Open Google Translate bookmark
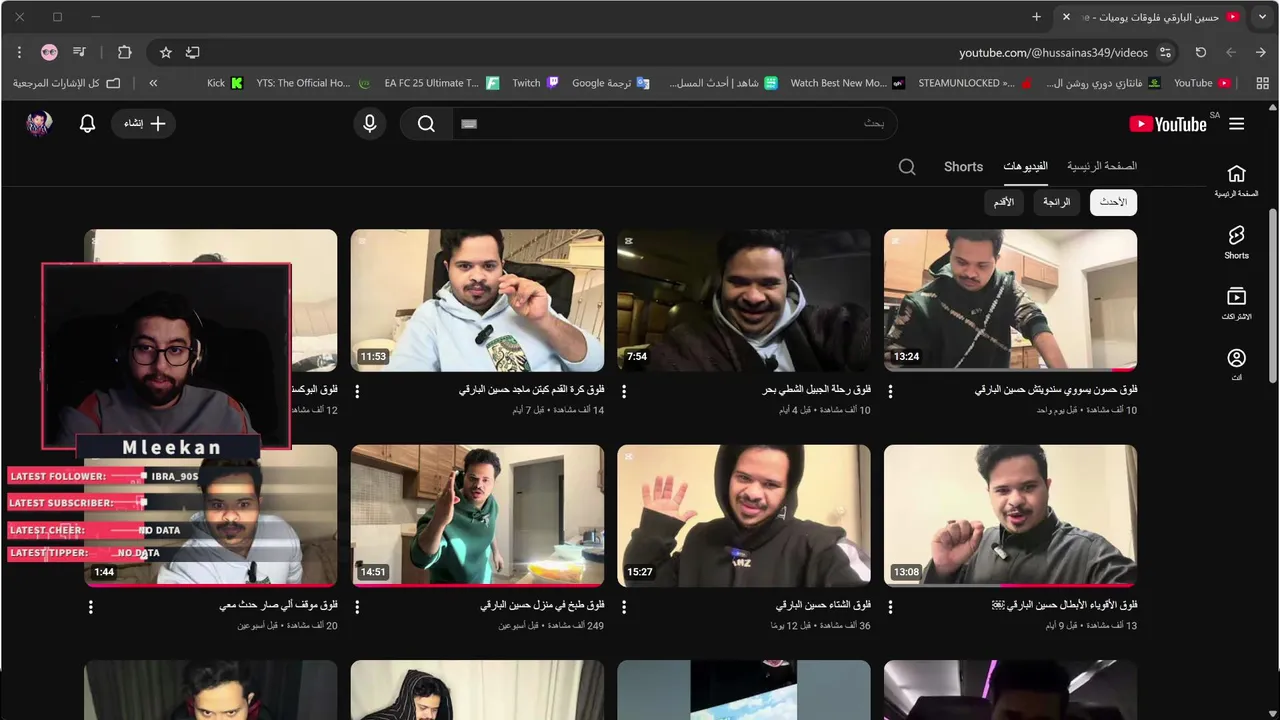Viewport: 1280px width, 720px height. (610, 83)
